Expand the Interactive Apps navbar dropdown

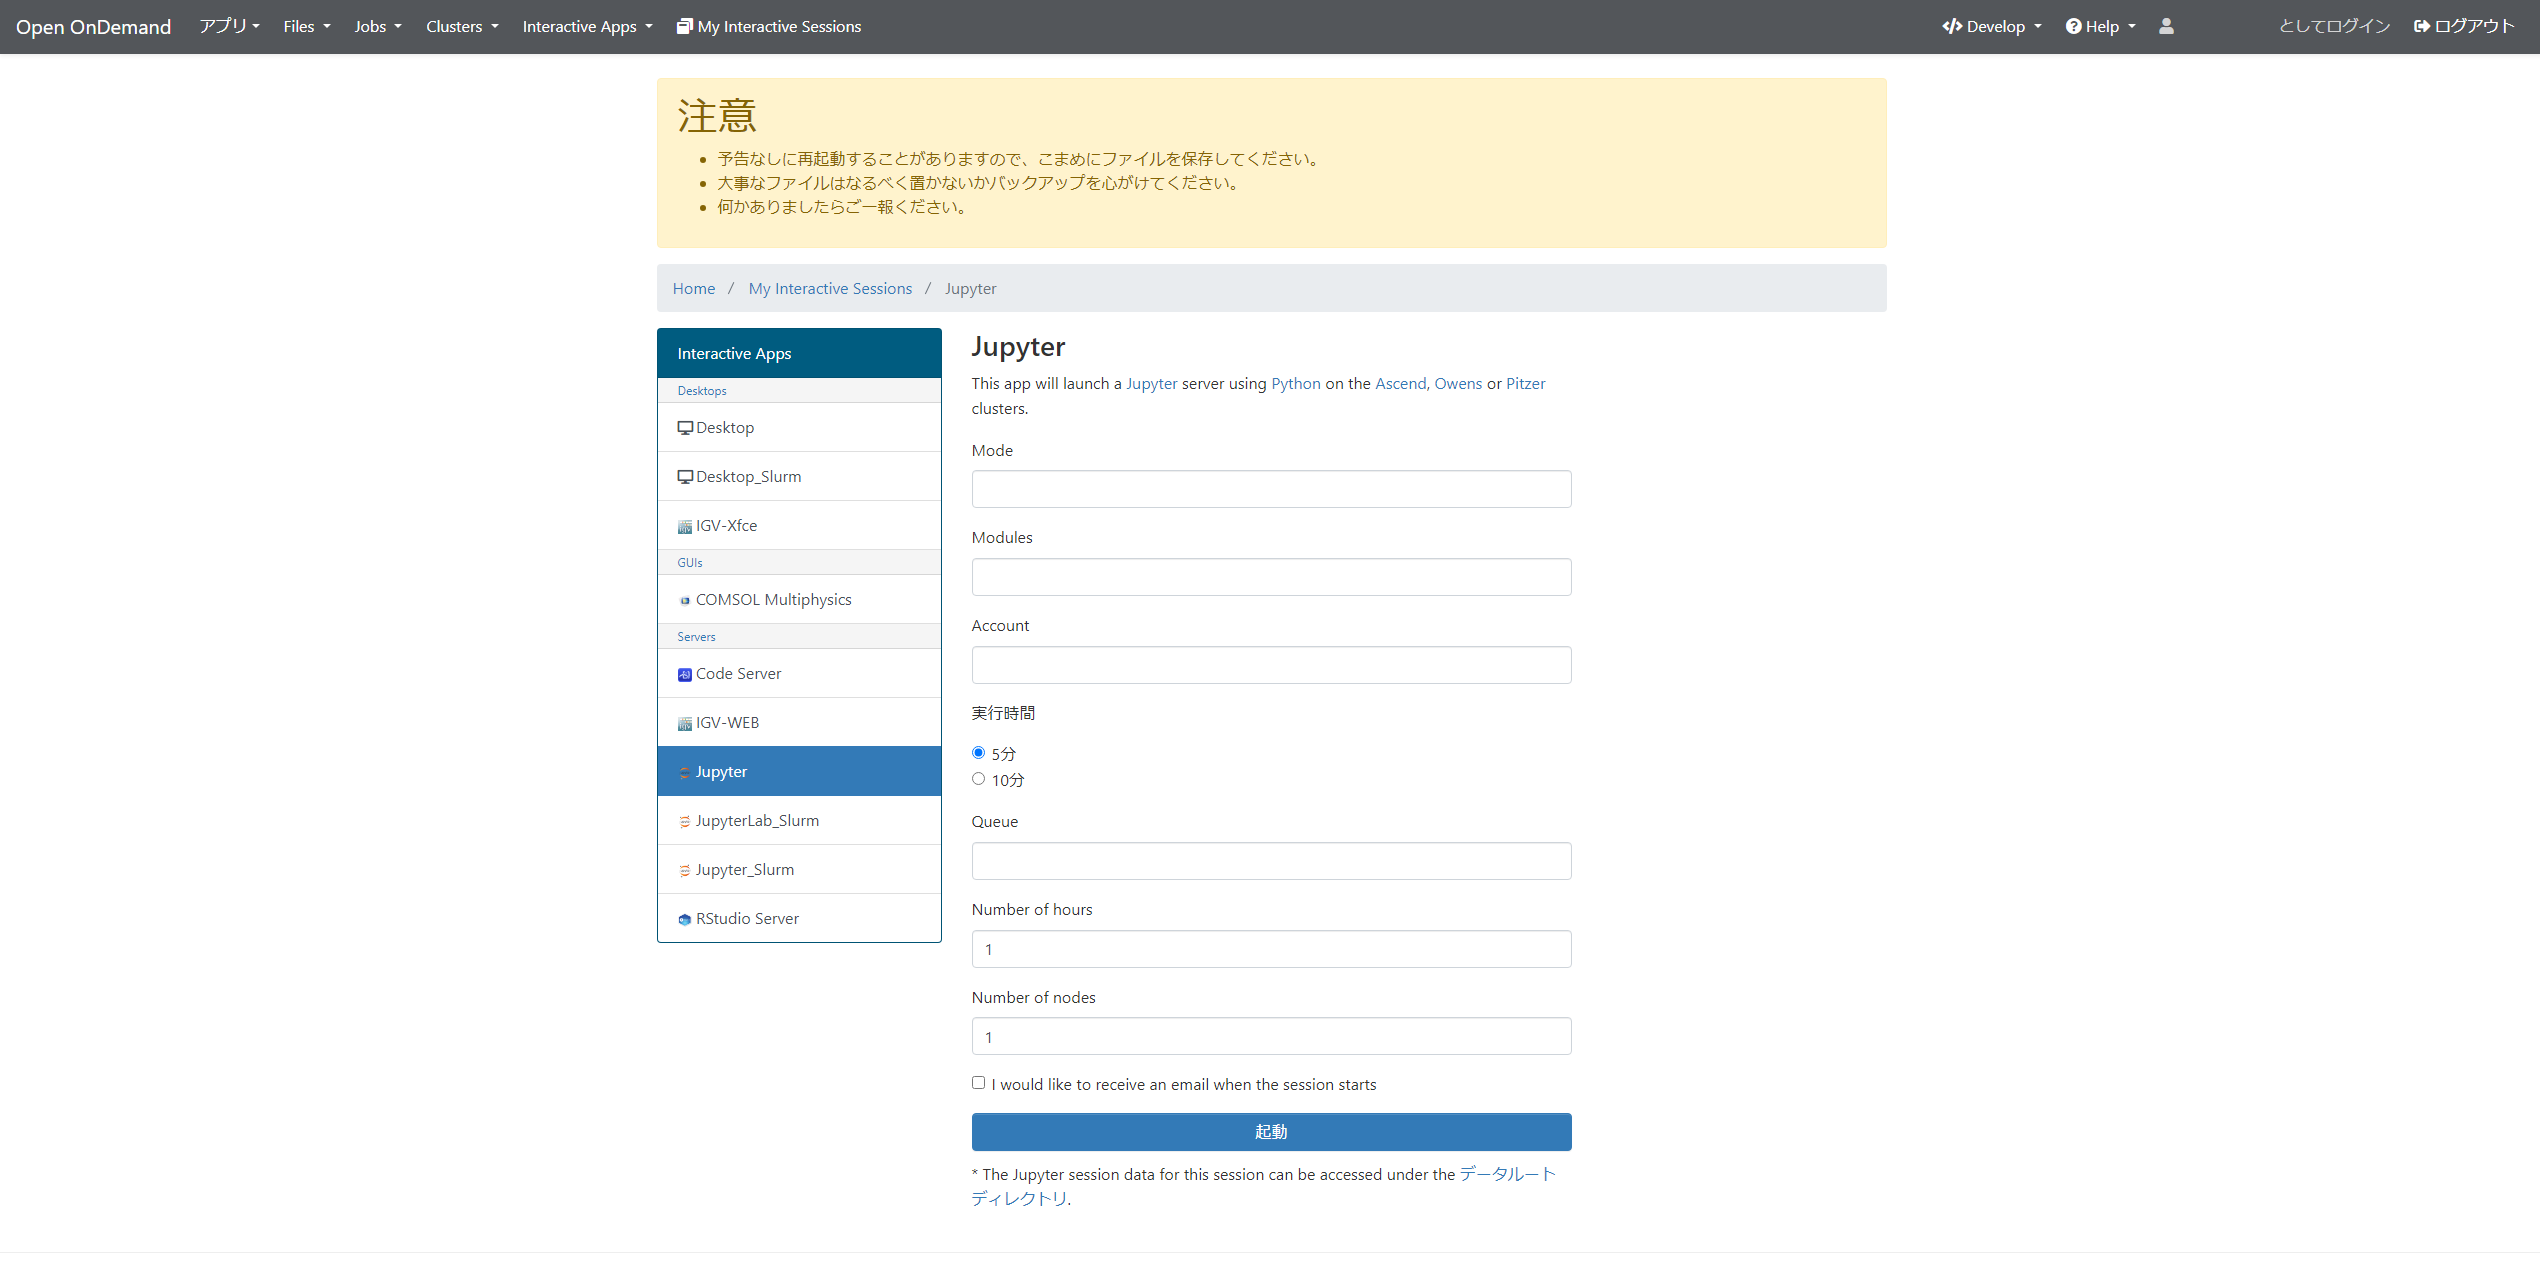(x=587, y=26)
